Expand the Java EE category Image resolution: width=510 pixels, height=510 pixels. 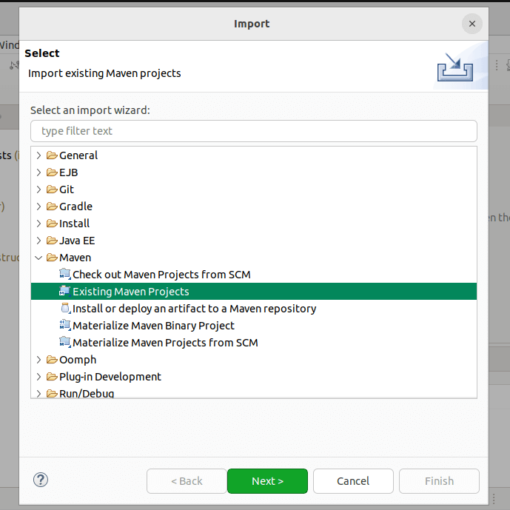pyautogui.click(x=39, y=240)
